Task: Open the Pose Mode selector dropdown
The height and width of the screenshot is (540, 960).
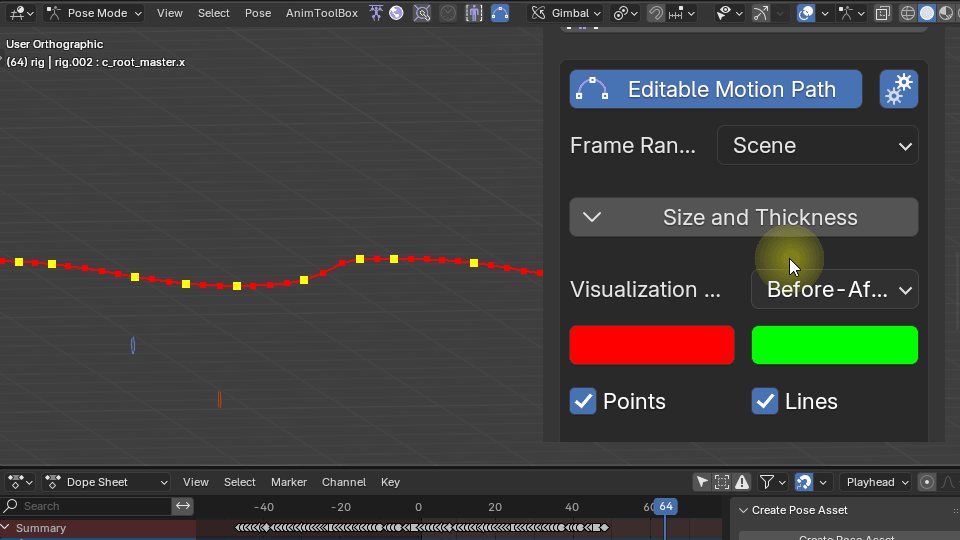Action: point(95,13)
